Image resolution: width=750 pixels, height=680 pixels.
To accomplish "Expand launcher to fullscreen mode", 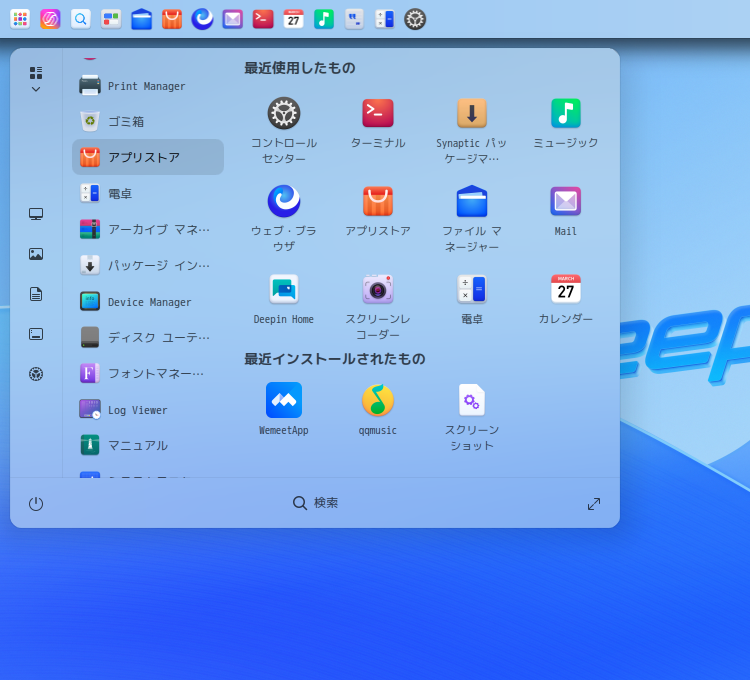I will [594, 504].
